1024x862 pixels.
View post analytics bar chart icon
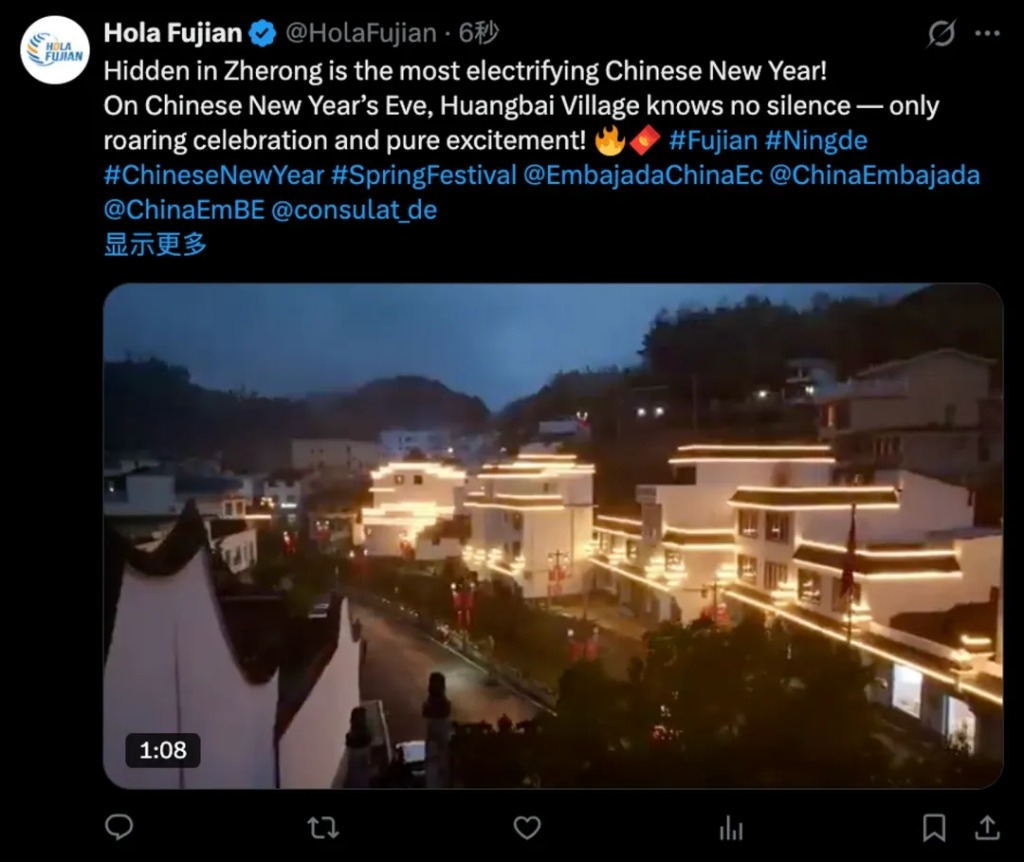731,829
